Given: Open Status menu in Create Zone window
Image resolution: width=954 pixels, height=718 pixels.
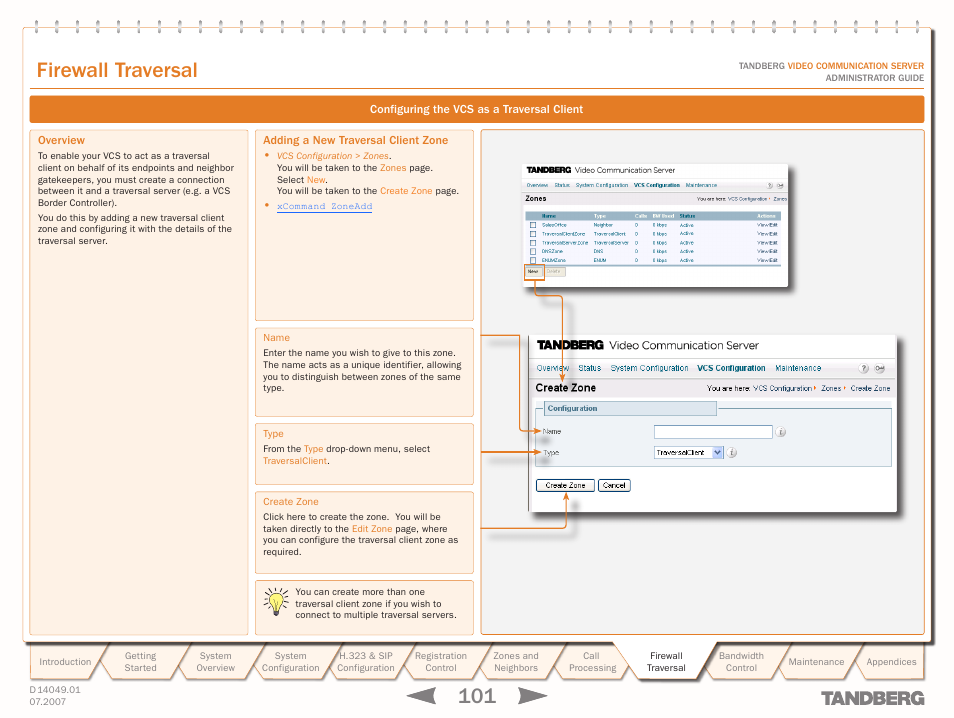Looking at the screenshot, I should coord(590,368).
